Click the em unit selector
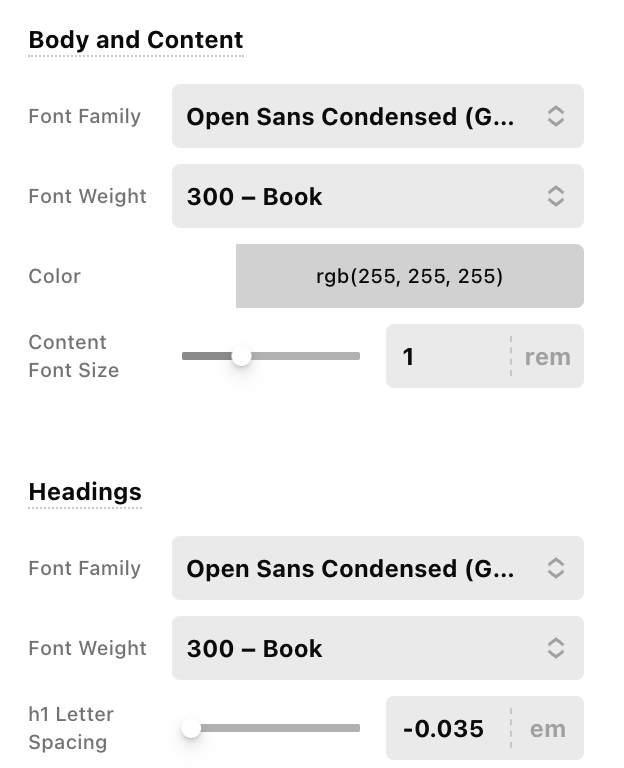Screen dimensions: 624x768 click(x=548, y=729)
